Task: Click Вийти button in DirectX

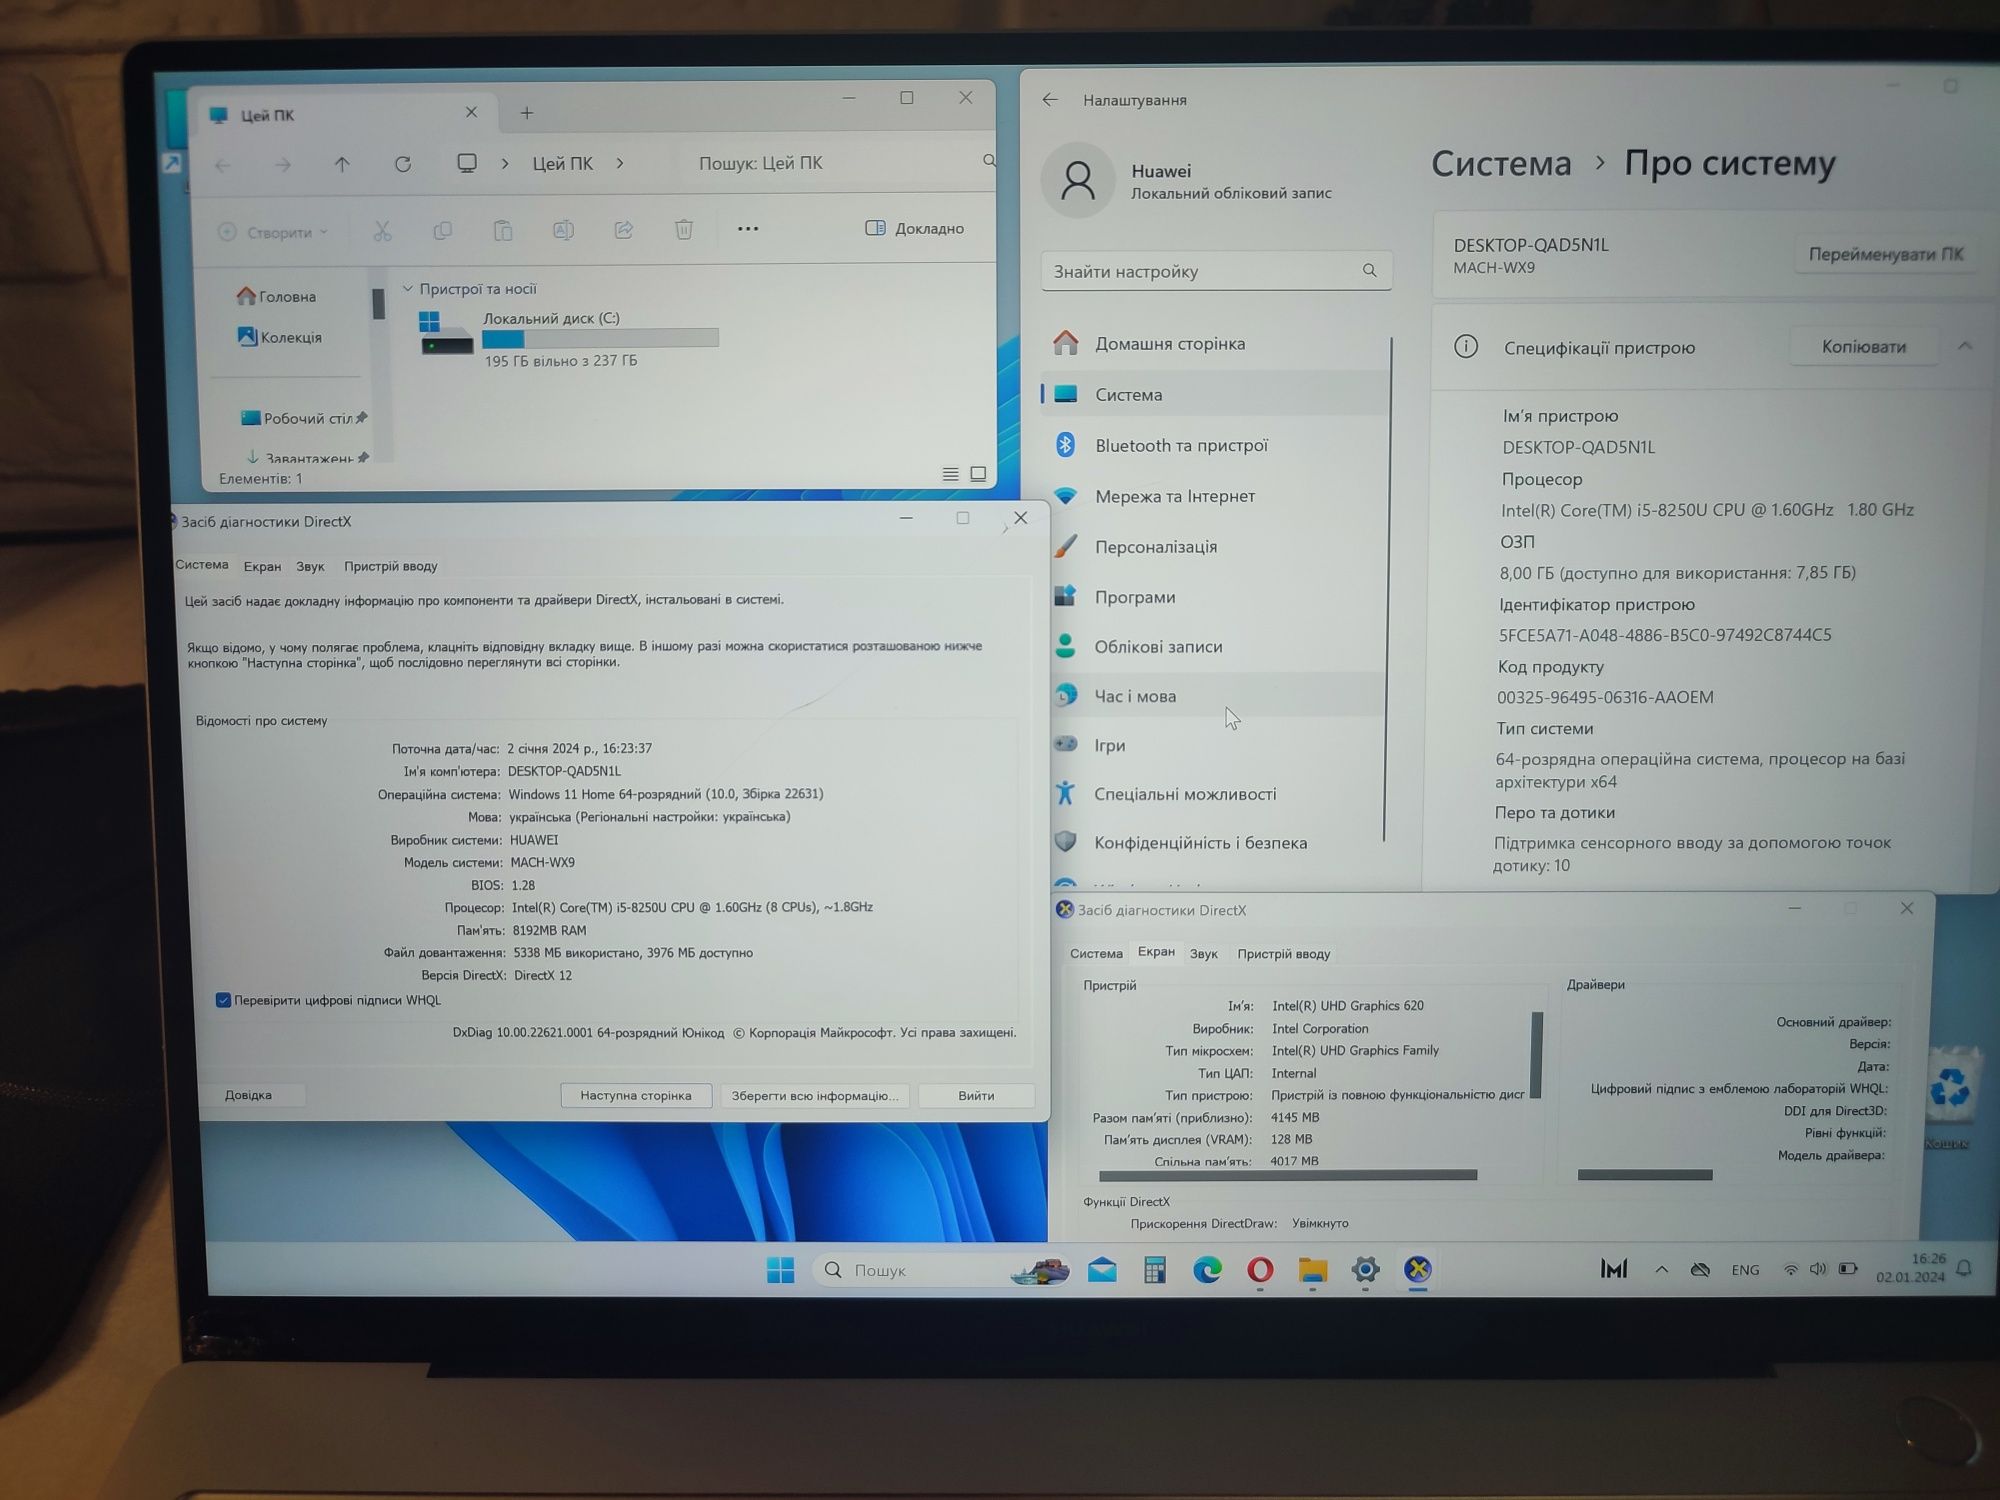Action: (976, 1095)
